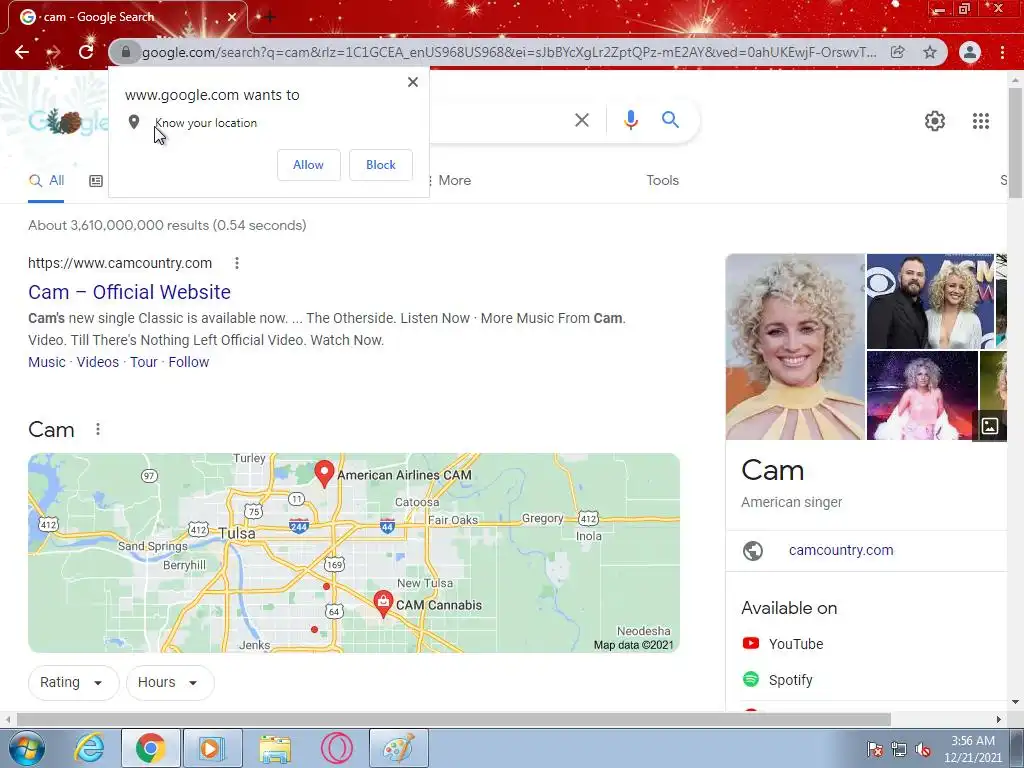Open the photo of Cam in pink dress
Viewport: 1024px width, 768px height.
coord(922,396)
